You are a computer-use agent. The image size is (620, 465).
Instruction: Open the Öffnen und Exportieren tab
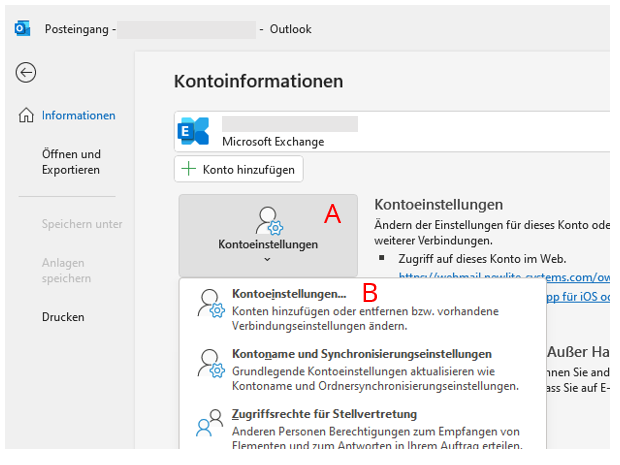[71, 162]
